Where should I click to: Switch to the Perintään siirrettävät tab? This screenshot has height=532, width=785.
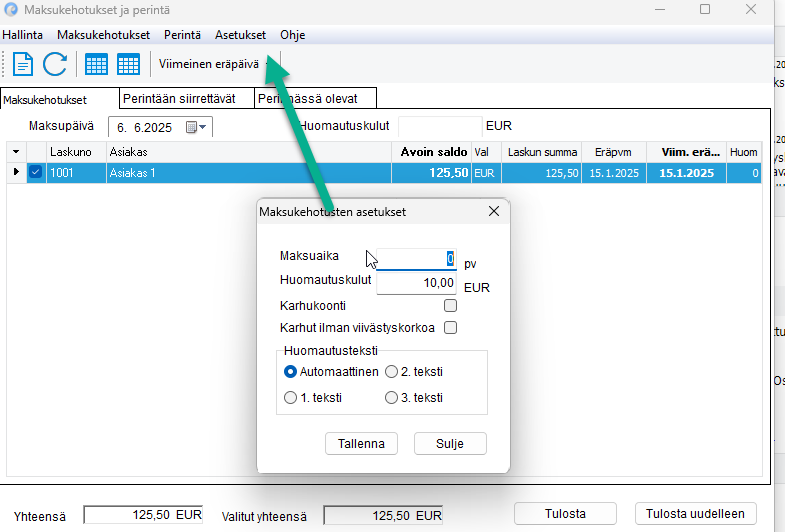[x=187, y=98]
